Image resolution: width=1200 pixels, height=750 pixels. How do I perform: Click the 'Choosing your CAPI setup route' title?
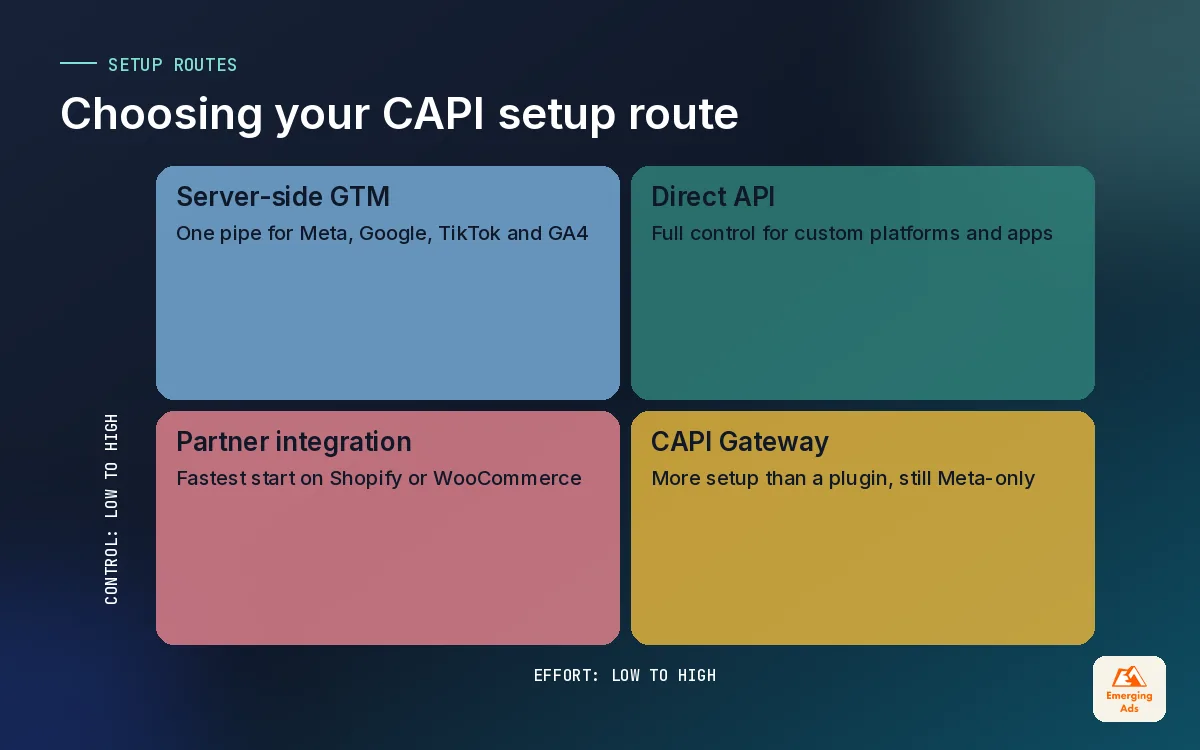399,114
